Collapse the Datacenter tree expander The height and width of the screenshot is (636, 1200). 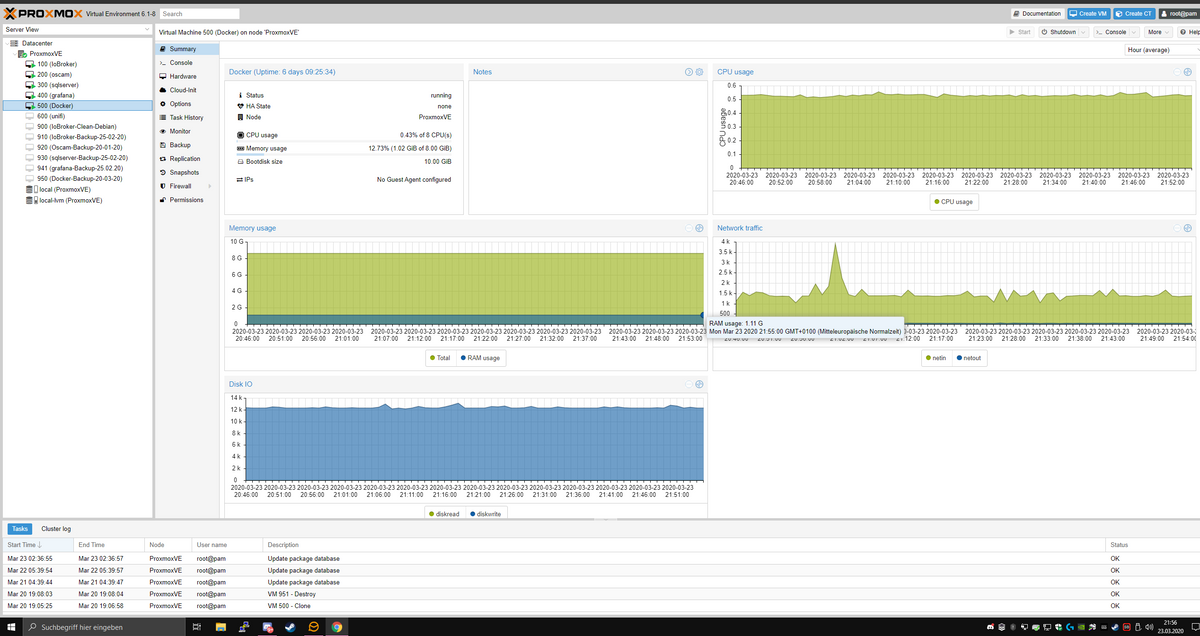tap(5, 43)
